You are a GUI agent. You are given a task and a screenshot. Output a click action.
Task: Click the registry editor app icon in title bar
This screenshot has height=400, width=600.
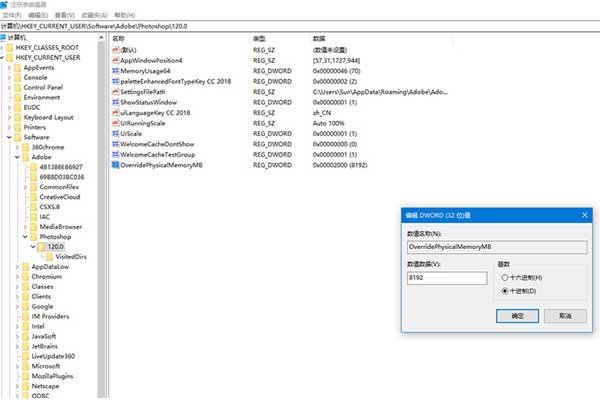pos(3,5)
